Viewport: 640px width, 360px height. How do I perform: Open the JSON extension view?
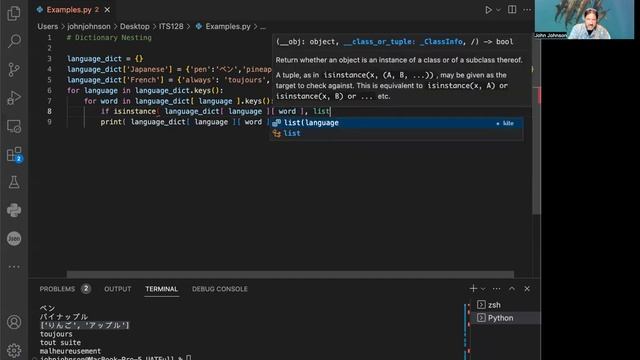14,239
